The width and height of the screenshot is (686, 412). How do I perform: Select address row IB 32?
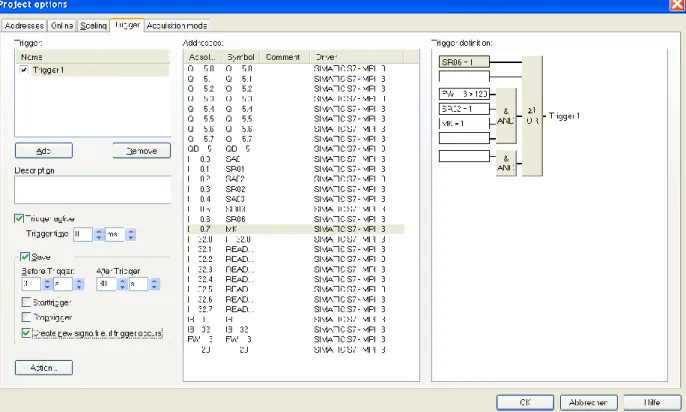294,330
